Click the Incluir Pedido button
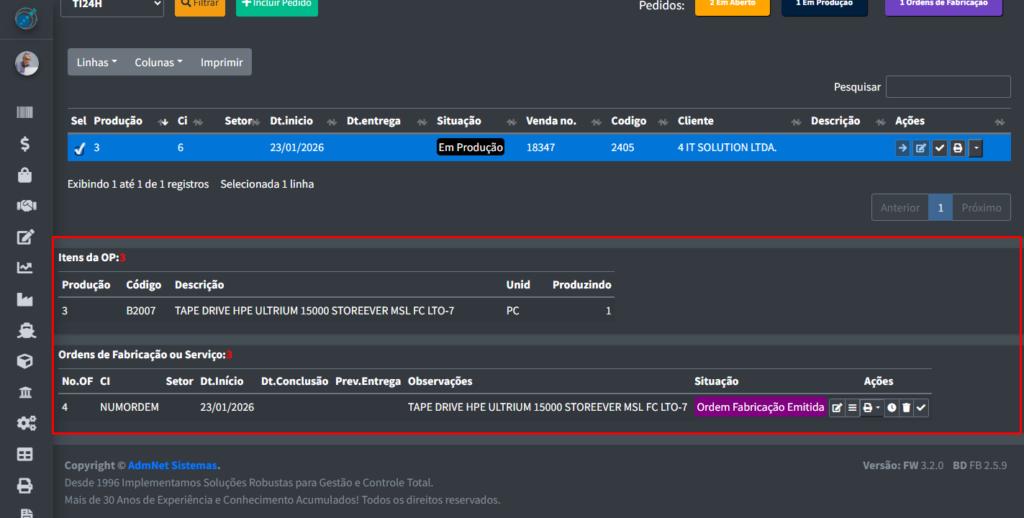Image resolution: width=1024 pixels, height=518 pixels. [x=276, y=5]
